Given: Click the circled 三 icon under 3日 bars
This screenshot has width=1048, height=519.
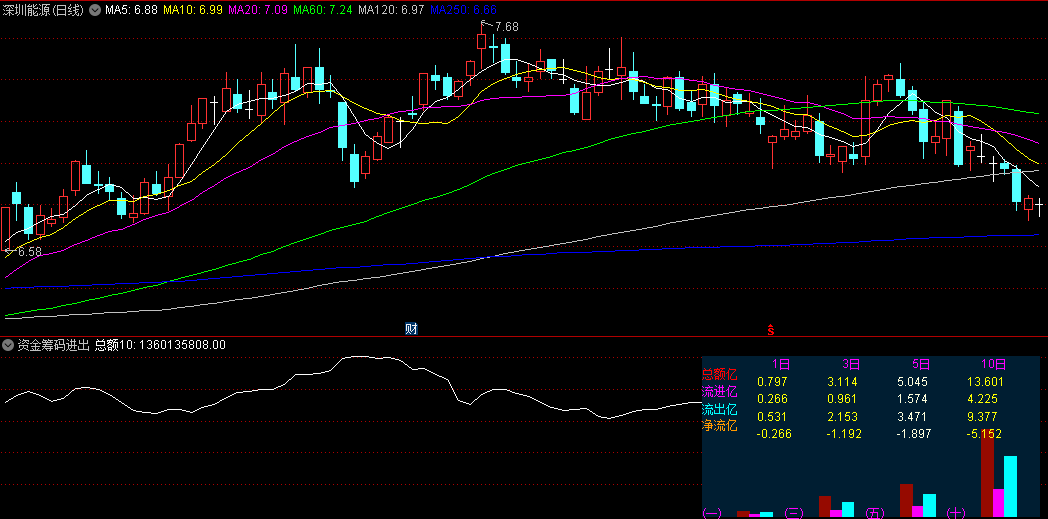Looking at the screenshot, I should (794, 513).
